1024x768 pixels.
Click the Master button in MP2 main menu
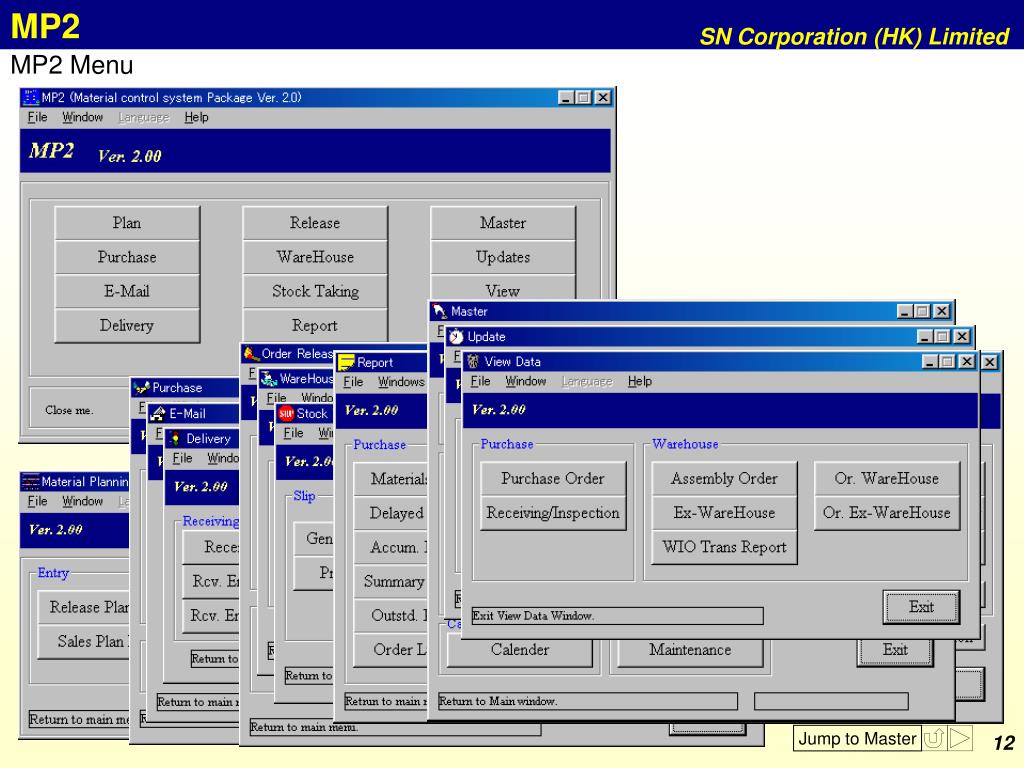point(503,223)
